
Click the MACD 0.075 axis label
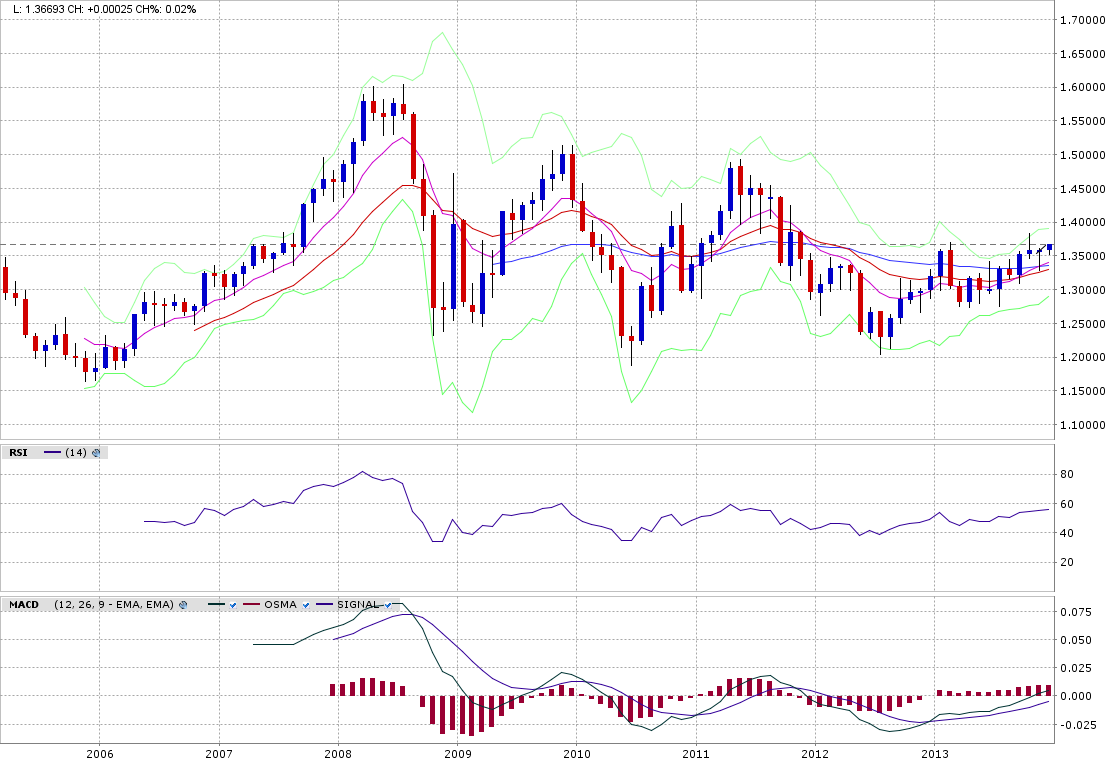pos(1076,612)
